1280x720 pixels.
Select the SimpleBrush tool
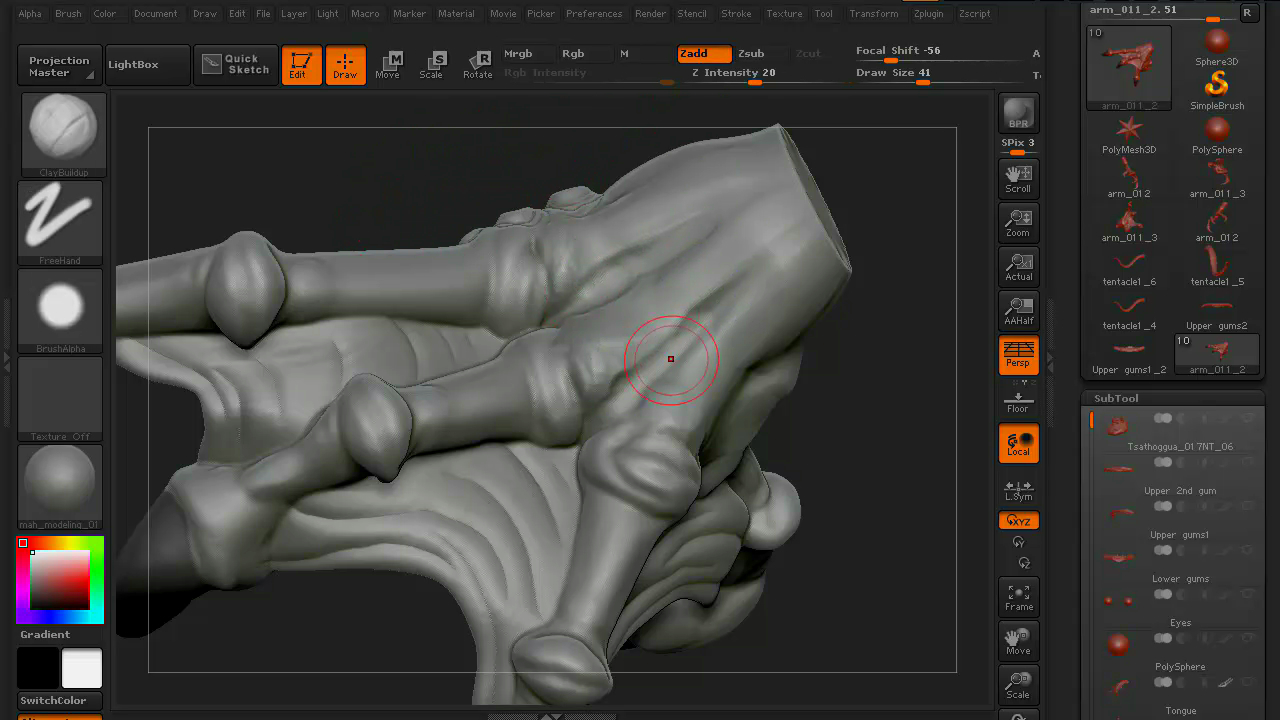1217,90
